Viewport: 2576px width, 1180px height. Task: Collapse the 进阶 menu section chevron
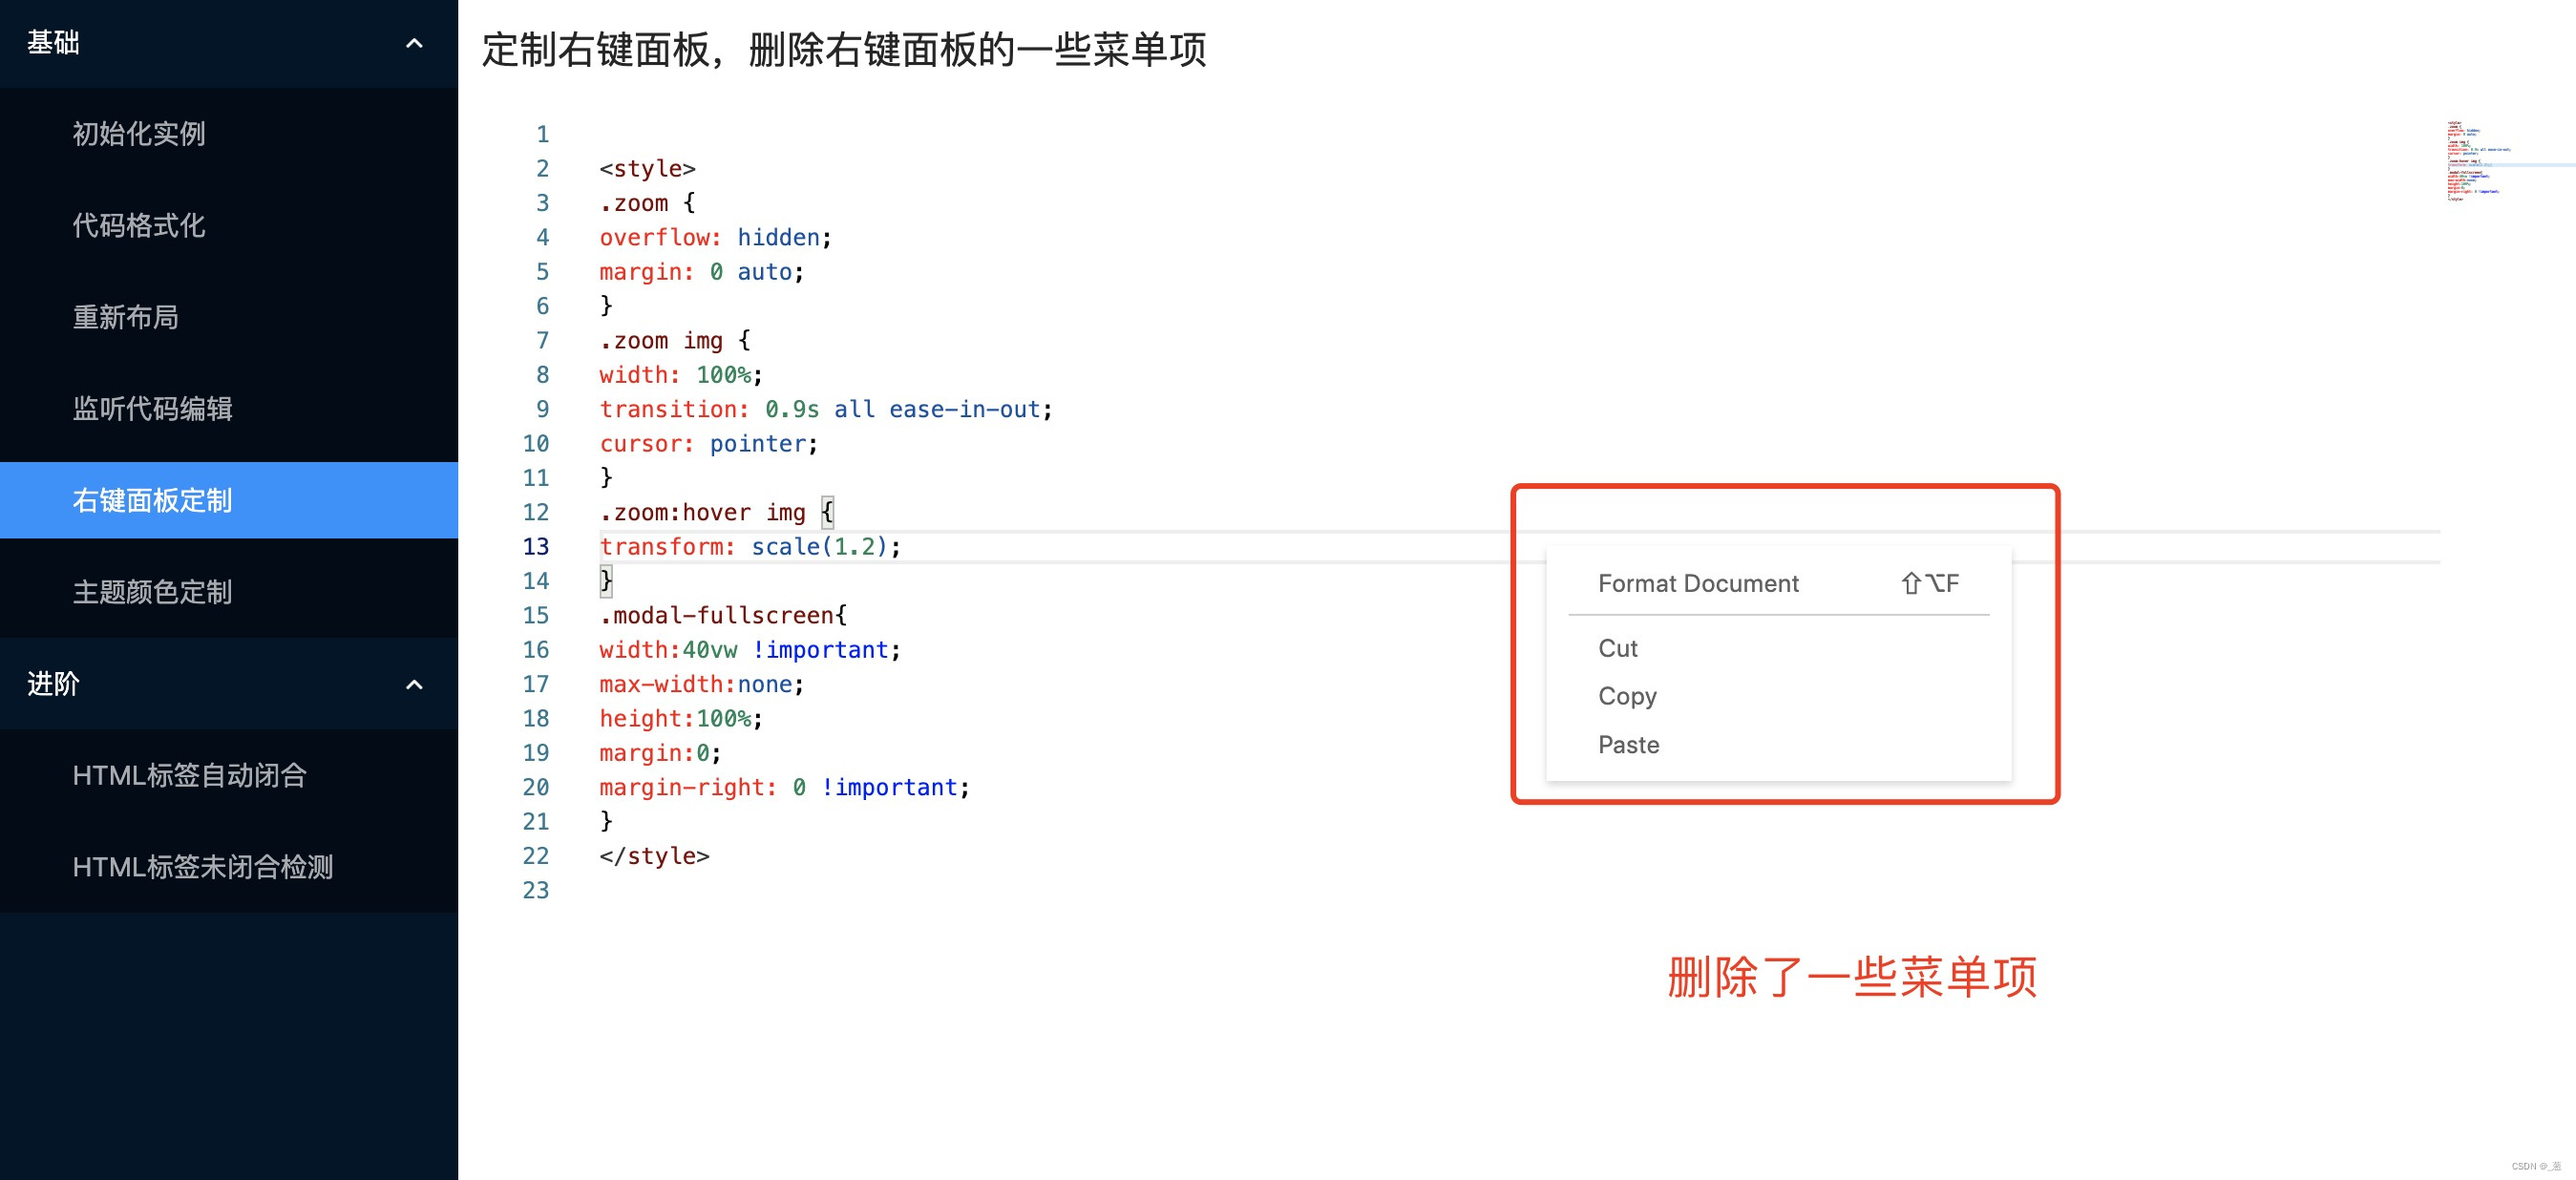click(x=414, y=685)
